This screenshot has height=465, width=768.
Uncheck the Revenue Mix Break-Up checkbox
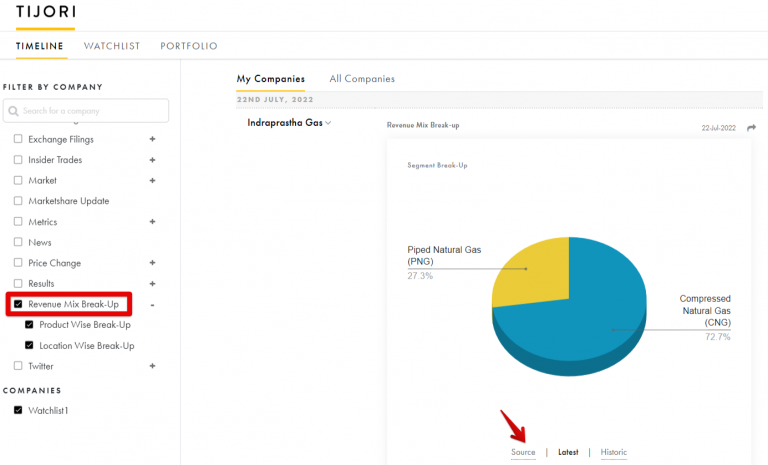point(18,304)
